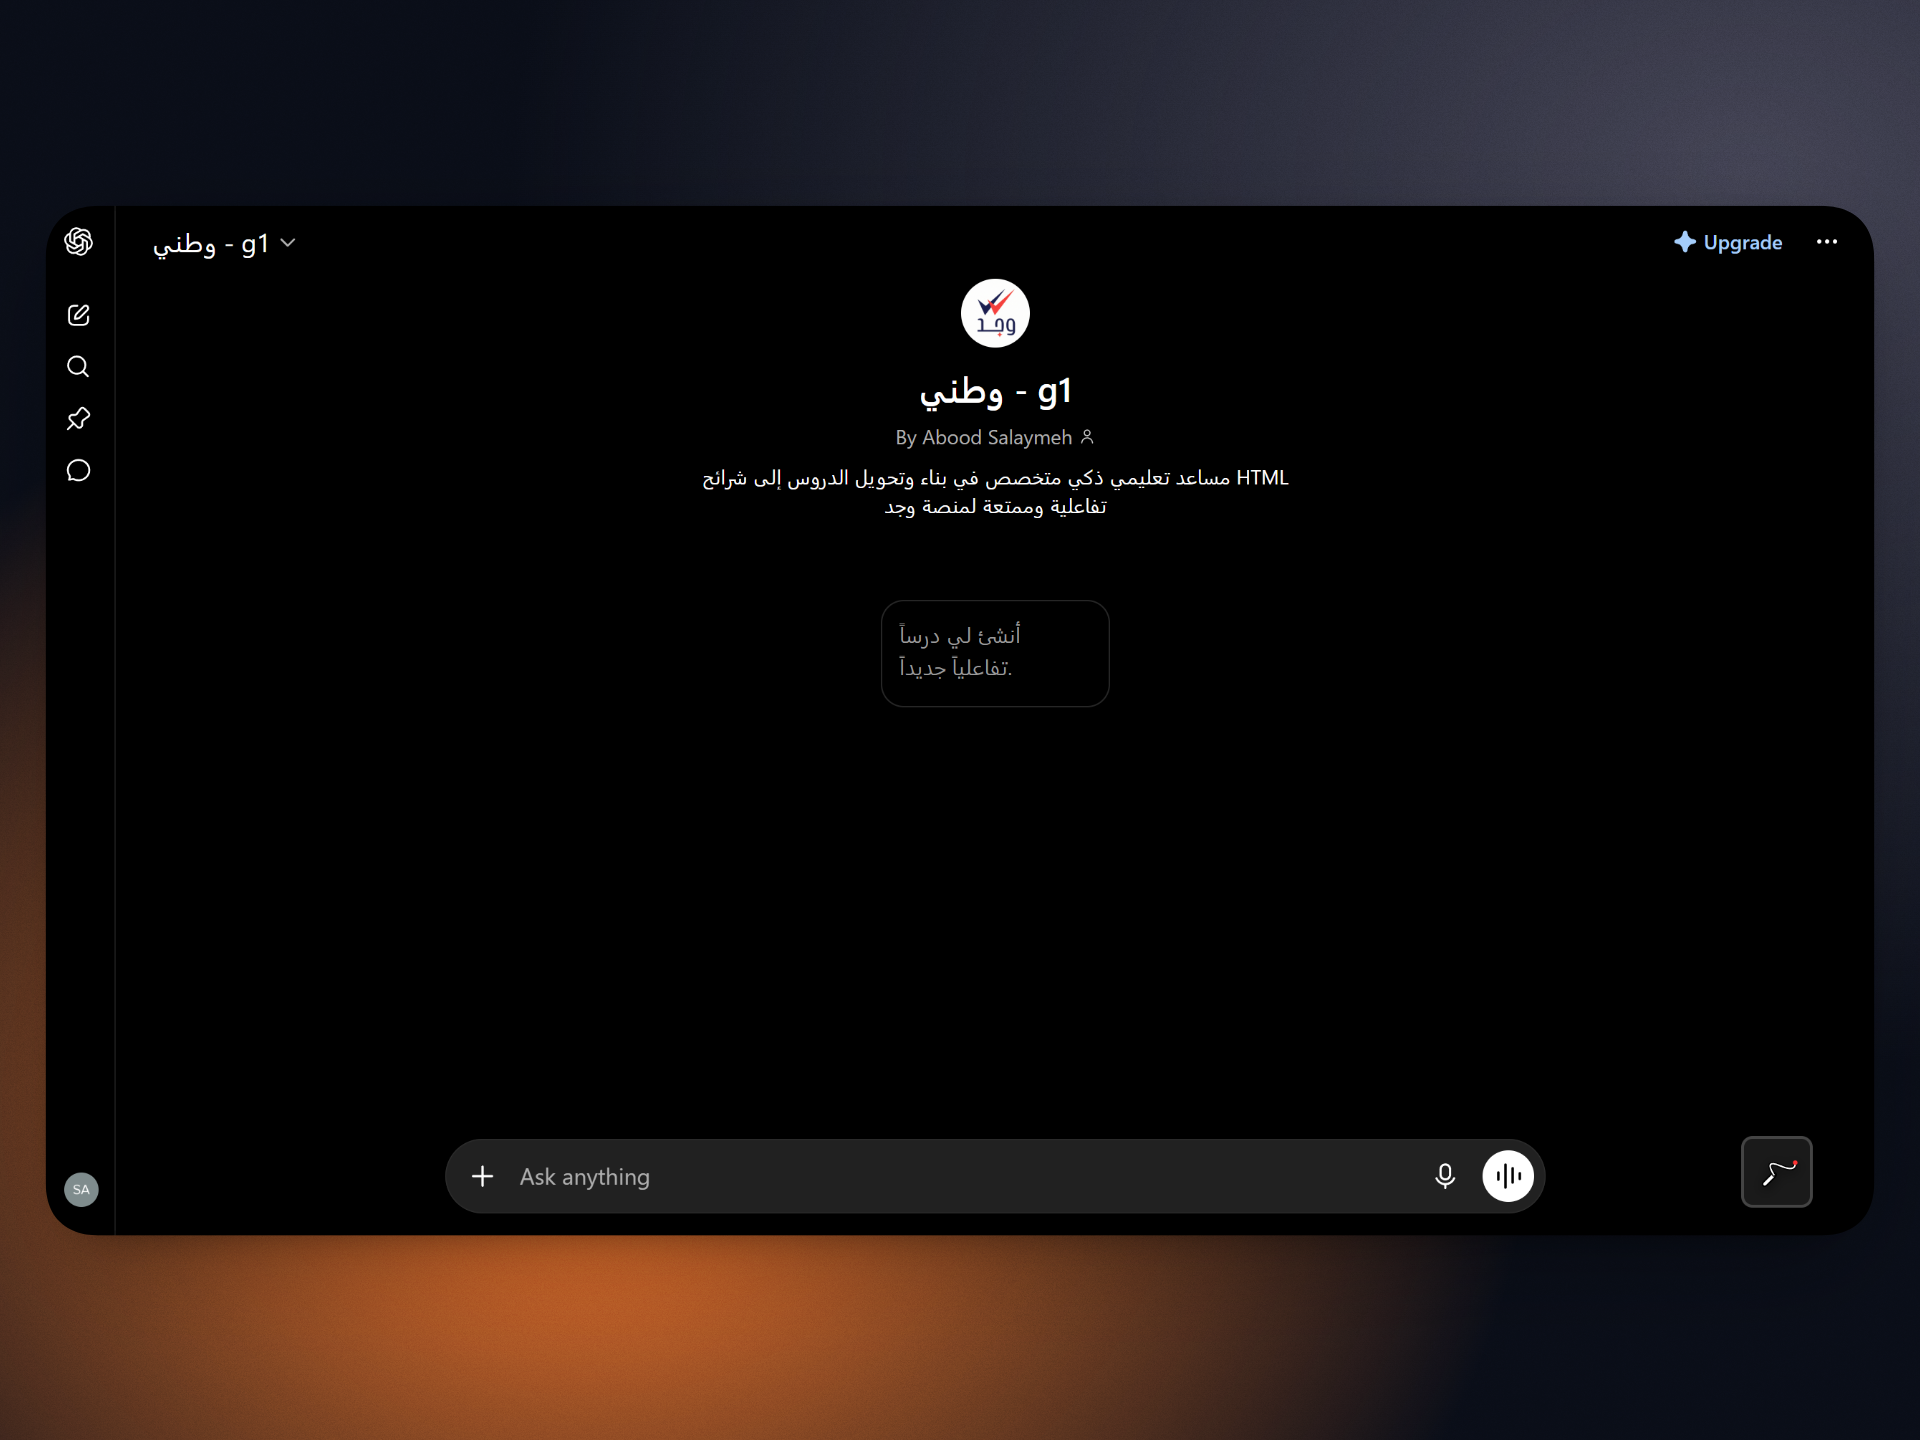Click the floating curve widget bottom right
Image resolution: width=1920 pixels, height=1440 pixels.
coord(1777,1172)
